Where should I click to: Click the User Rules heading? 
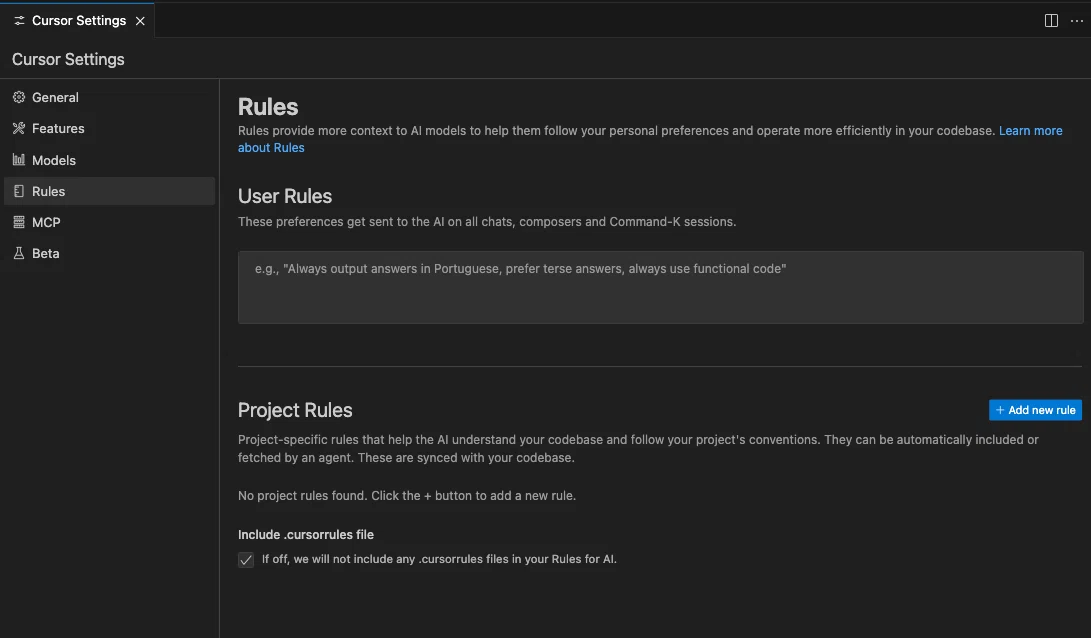pos(285,196)
